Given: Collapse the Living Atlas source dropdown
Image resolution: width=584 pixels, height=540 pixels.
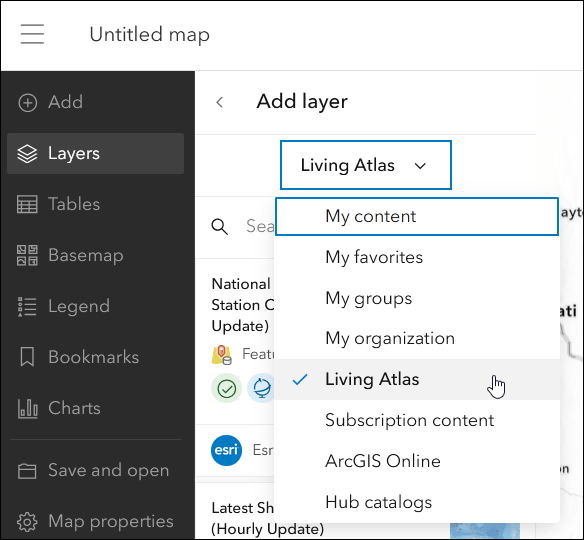Looking at the screenshot, I should [x=366, y=165].
